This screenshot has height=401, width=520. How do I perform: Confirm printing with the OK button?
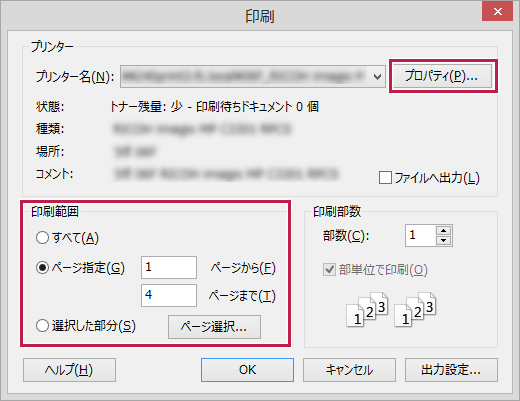coord(247,370)
